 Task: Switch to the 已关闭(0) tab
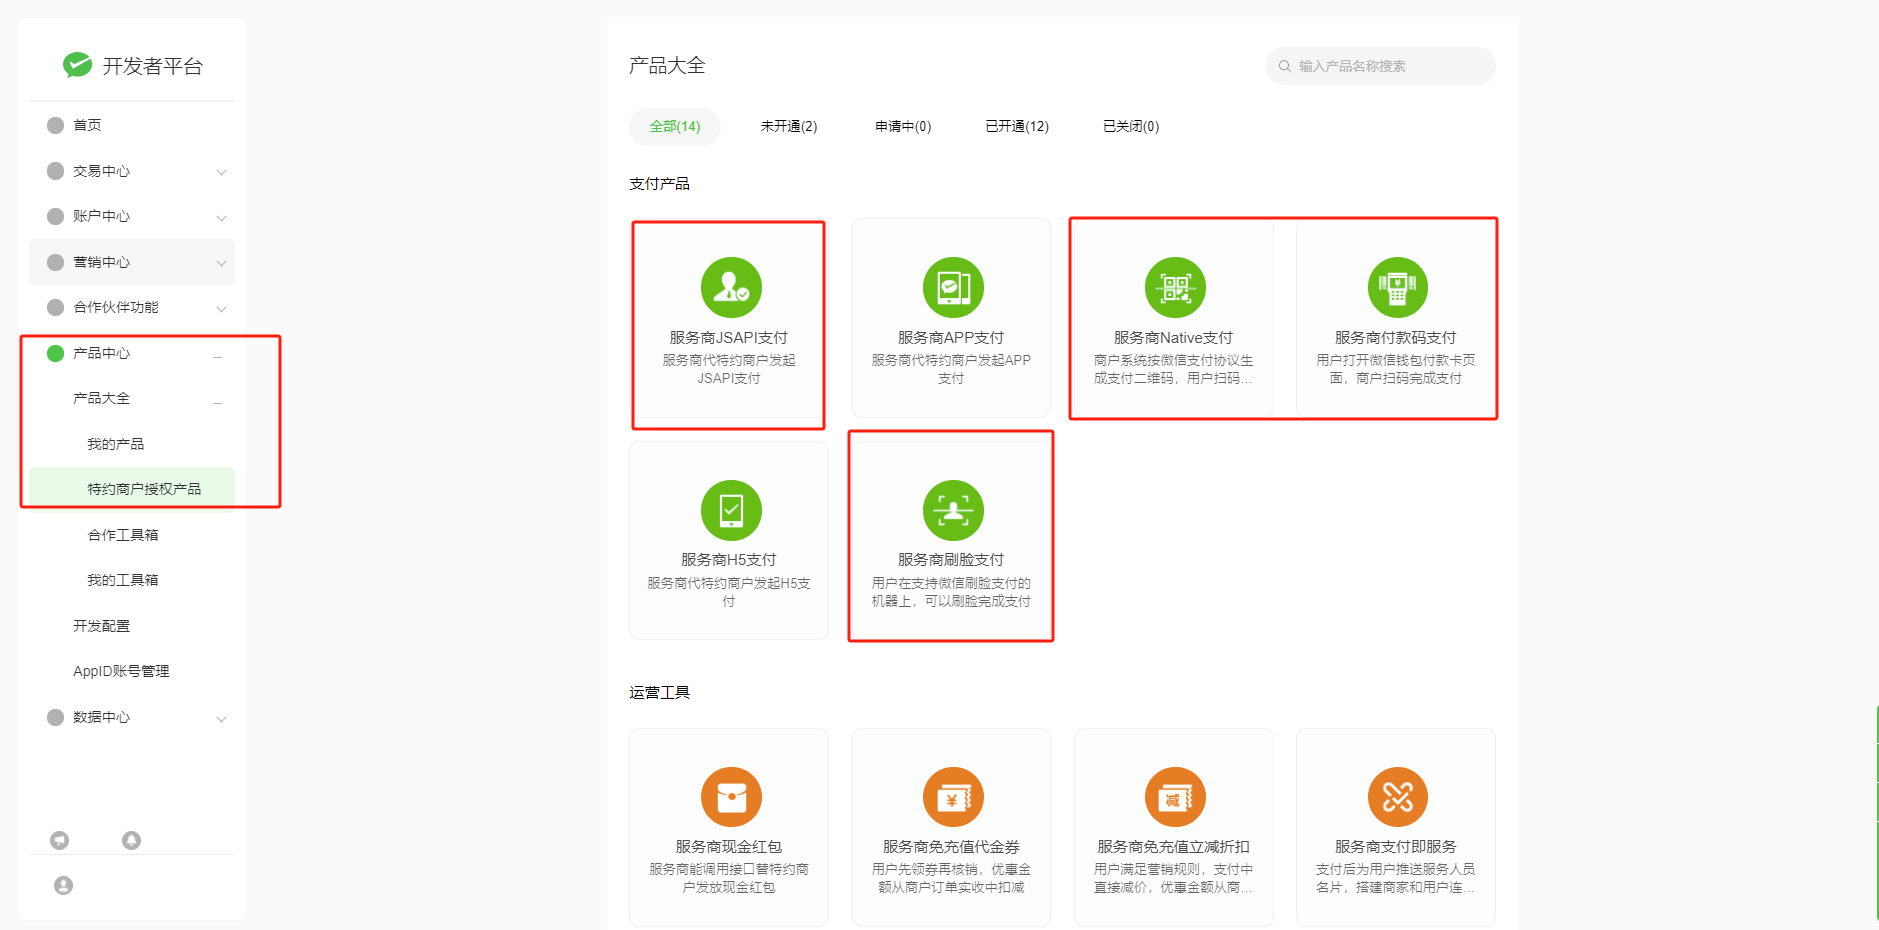(x=1131, y=126)
